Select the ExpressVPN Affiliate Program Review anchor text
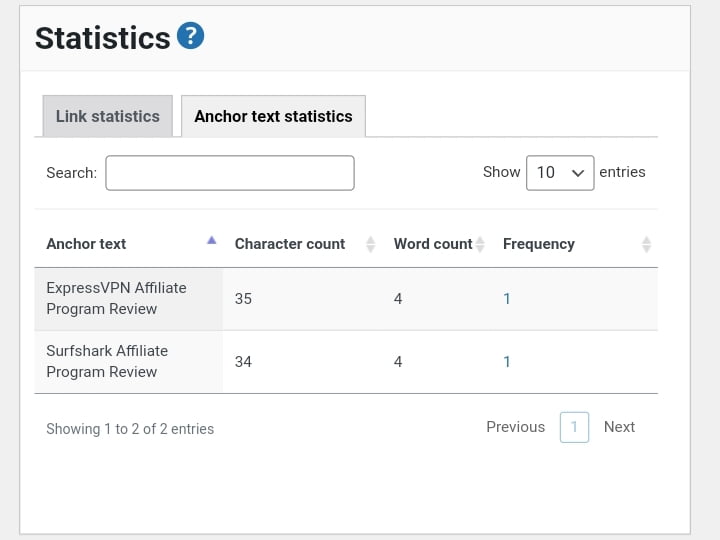 [116, 298]
